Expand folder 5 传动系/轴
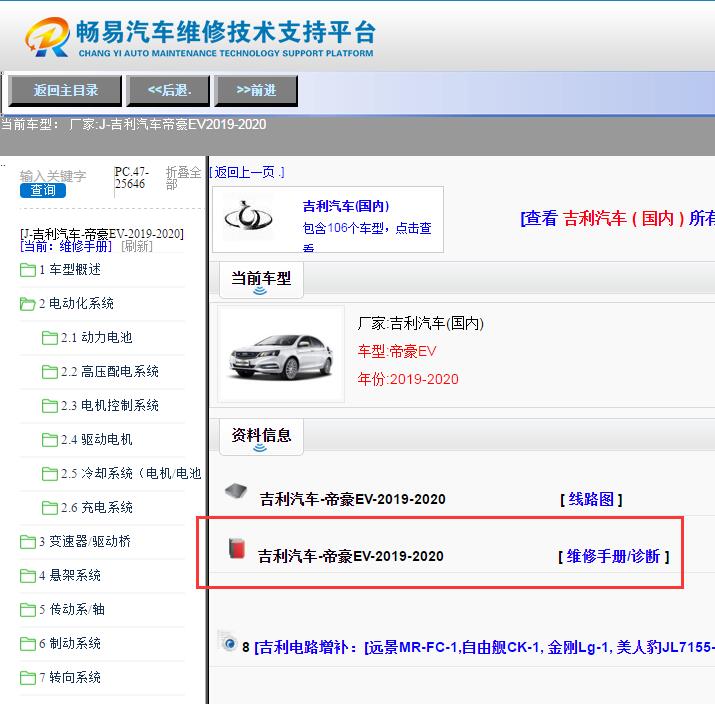715x704 pixels. [72, 610]
